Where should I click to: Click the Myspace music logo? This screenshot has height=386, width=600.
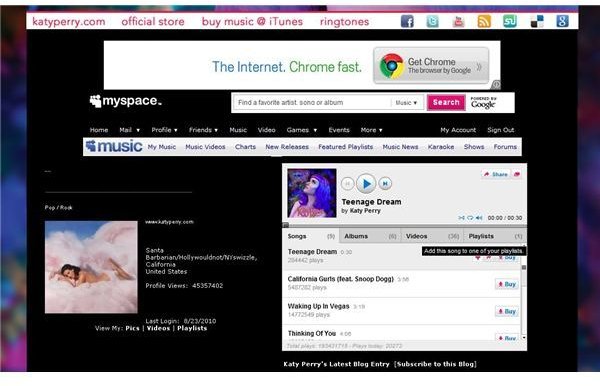click(114, 146)
